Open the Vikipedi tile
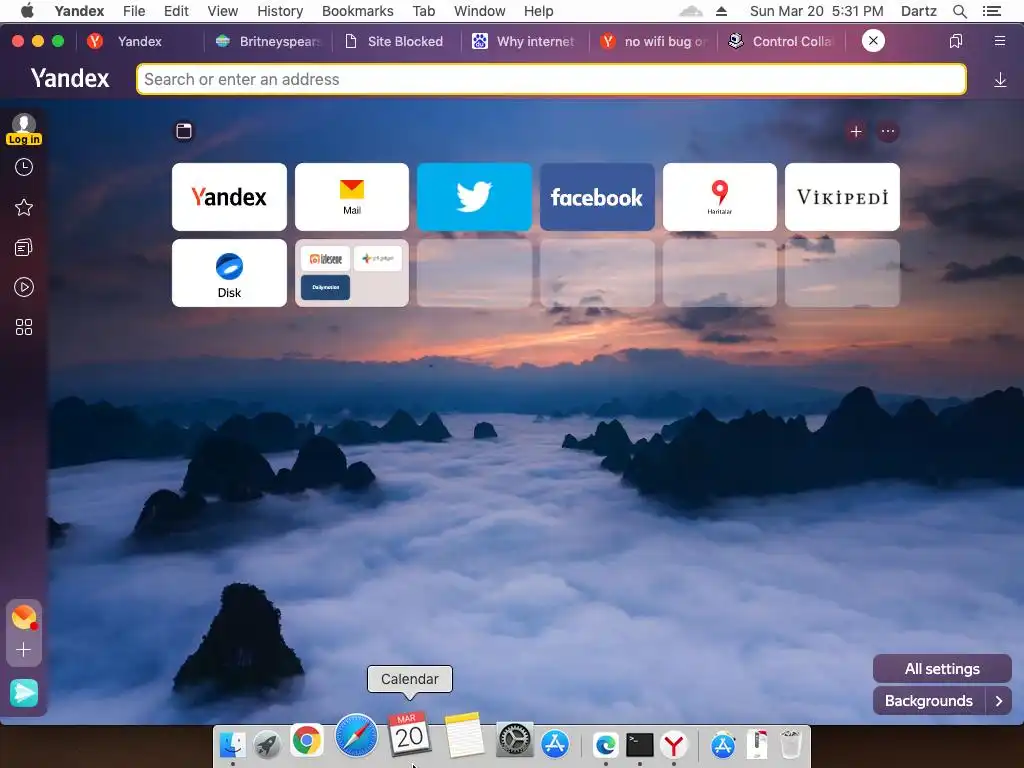The width and height of the screenshot is (1024, 768). tap(842, 197)
